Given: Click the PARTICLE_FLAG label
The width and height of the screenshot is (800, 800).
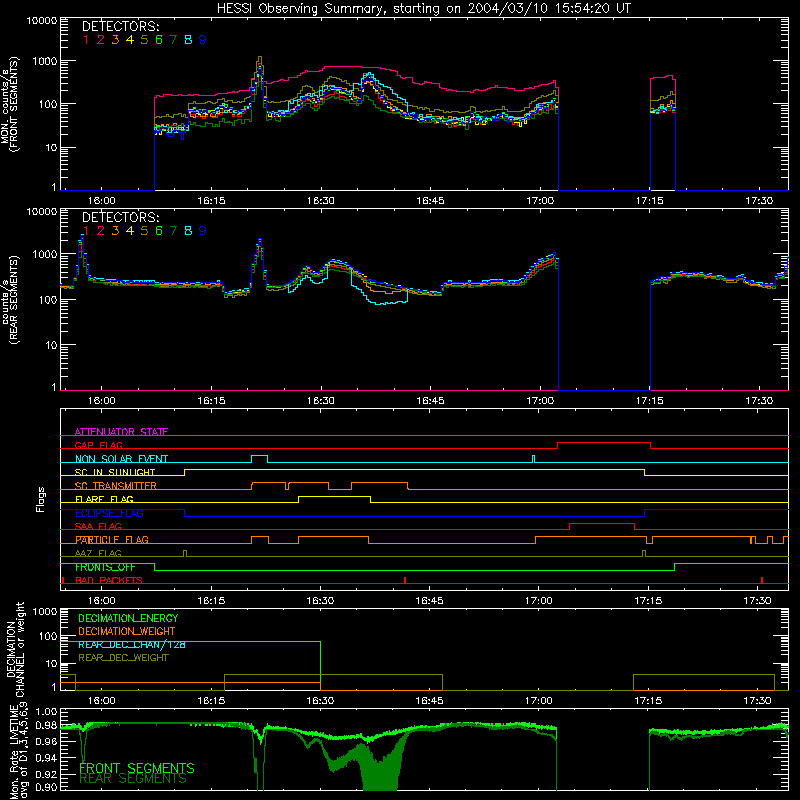Looking at the screenshot, I should 112,539.
